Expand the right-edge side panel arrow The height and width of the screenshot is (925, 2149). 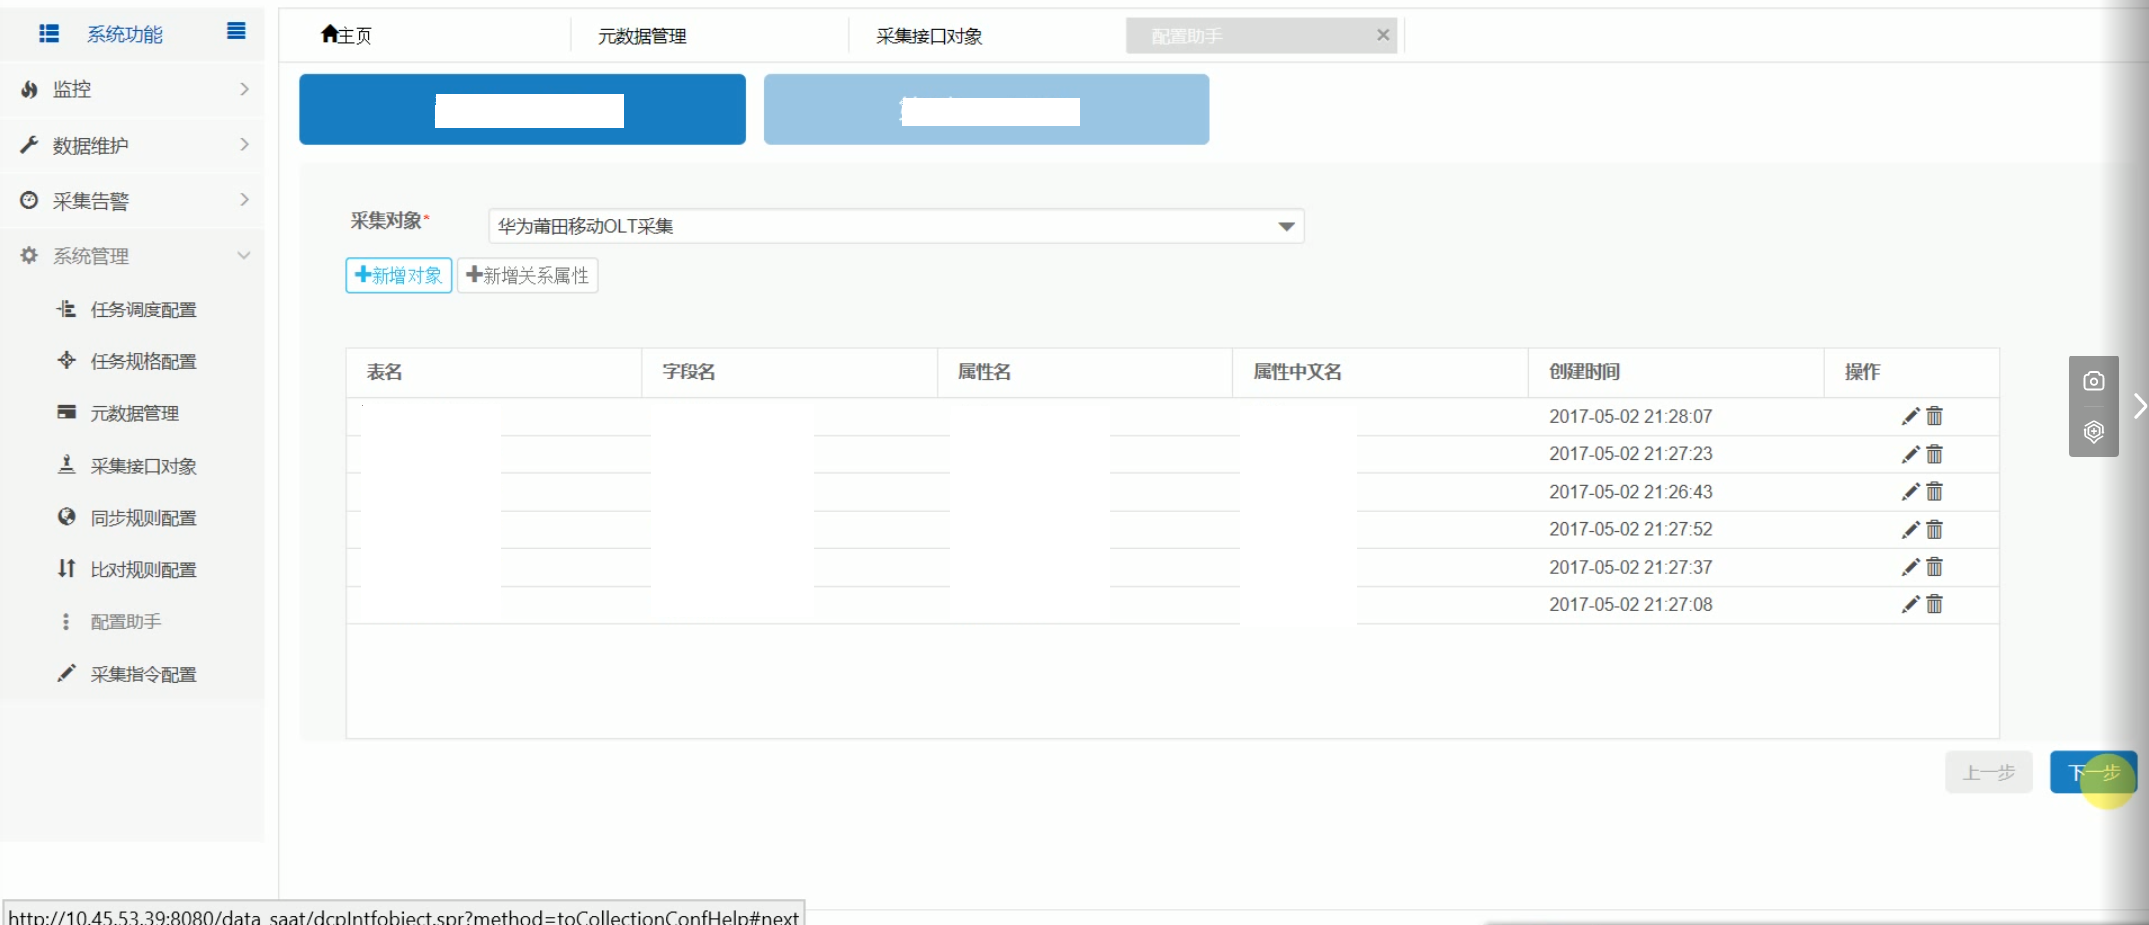2139,406
